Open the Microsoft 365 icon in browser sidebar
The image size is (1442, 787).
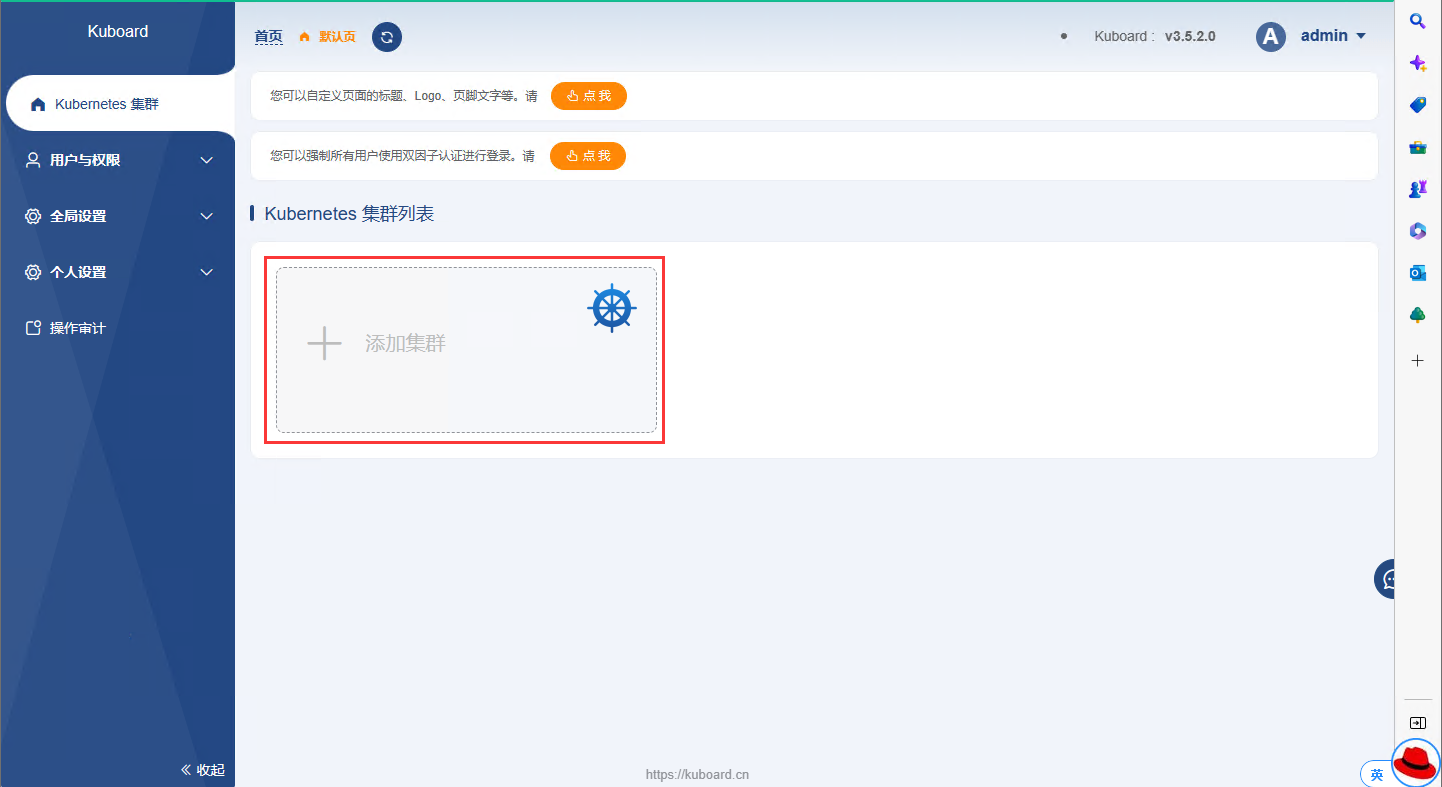1418,231
